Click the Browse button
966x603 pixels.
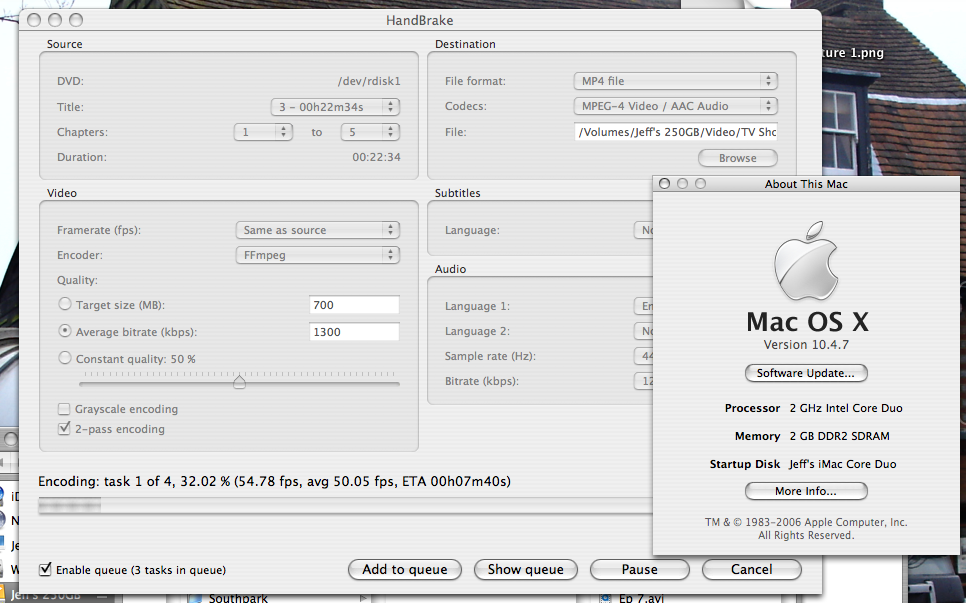click(x=737, y=158)
